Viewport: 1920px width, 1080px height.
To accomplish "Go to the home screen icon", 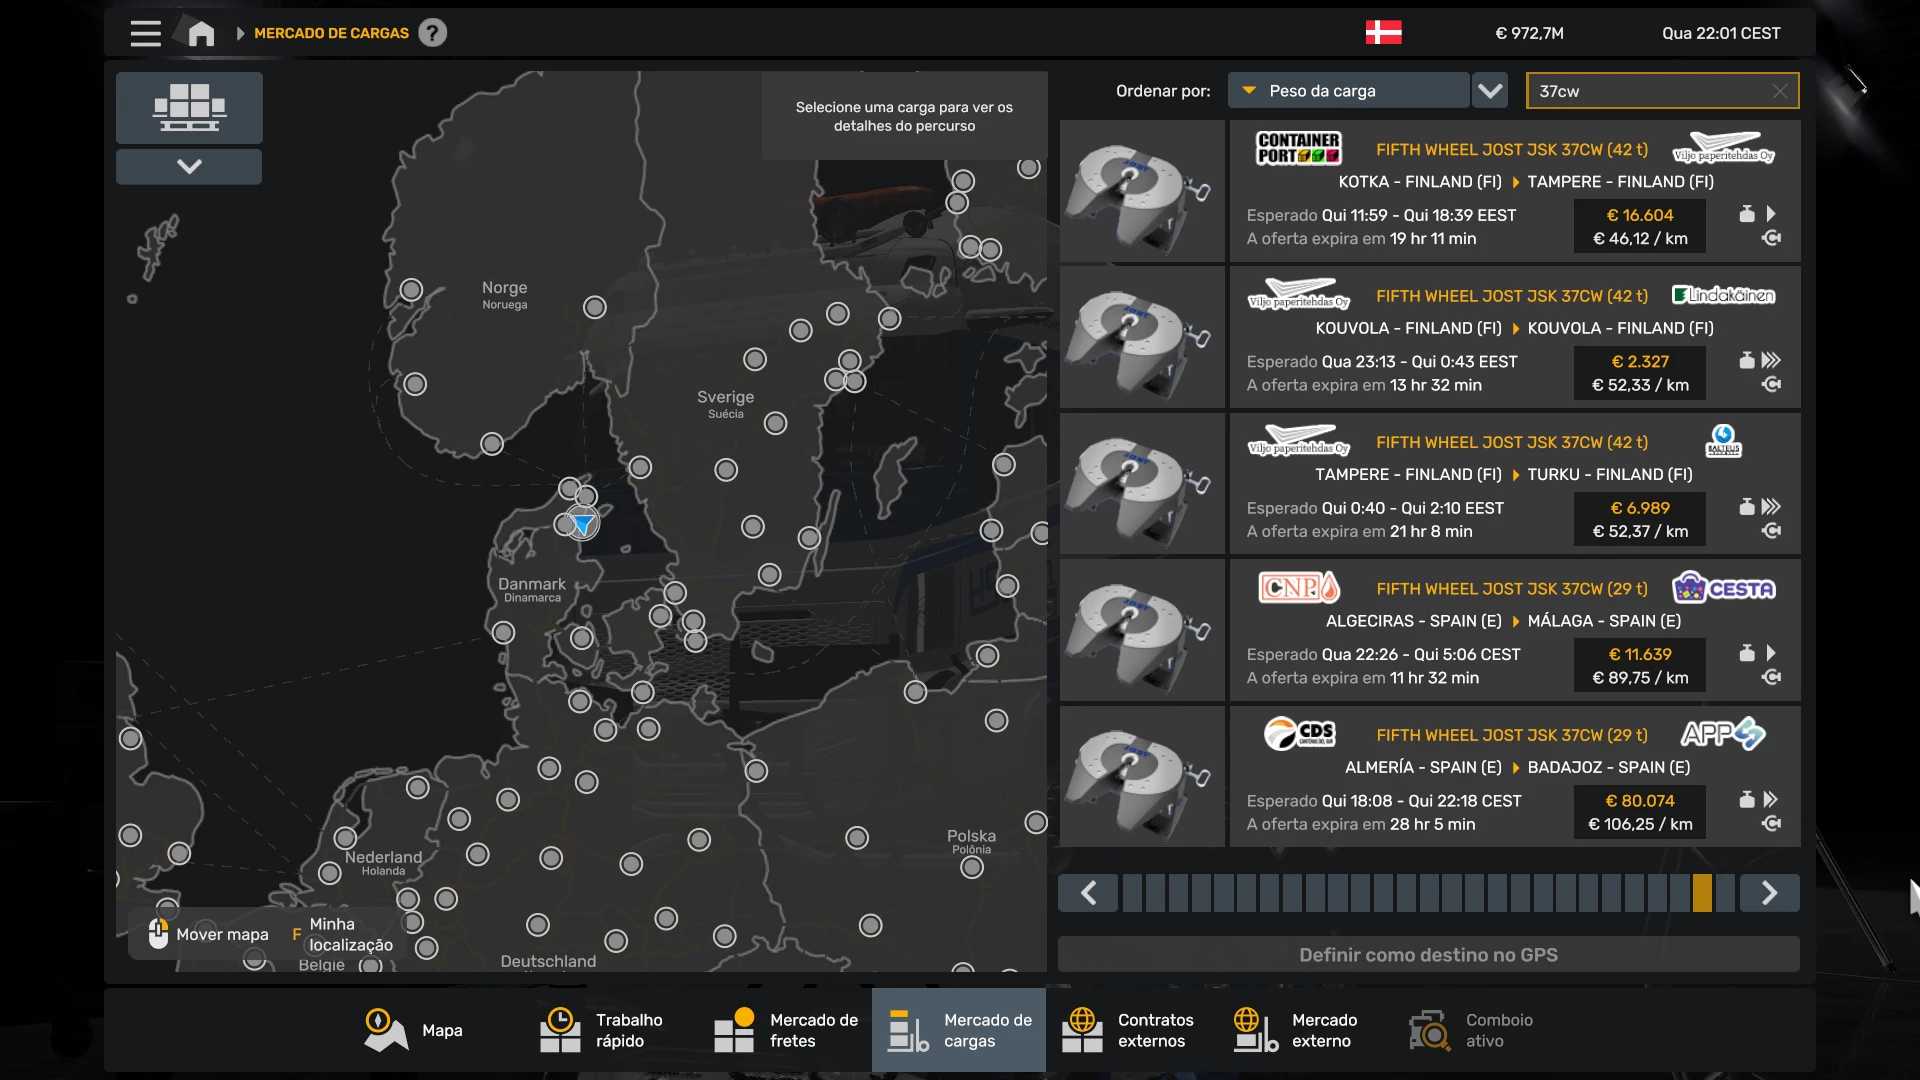I will point(201,33).
